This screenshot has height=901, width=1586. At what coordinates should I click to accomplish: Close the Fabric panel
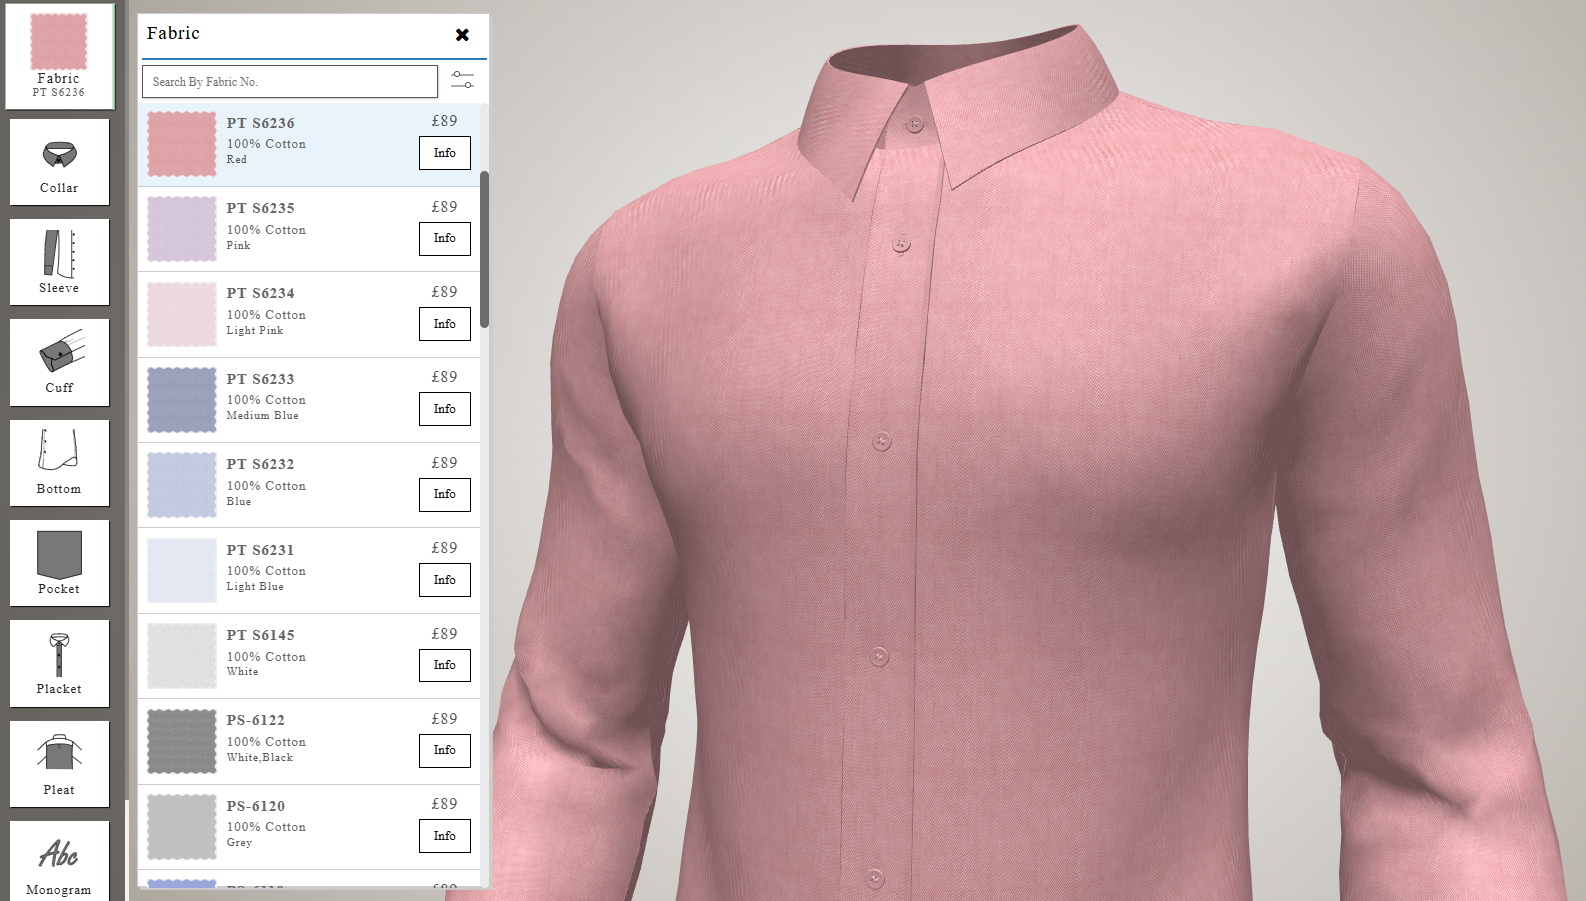(462, 35)
